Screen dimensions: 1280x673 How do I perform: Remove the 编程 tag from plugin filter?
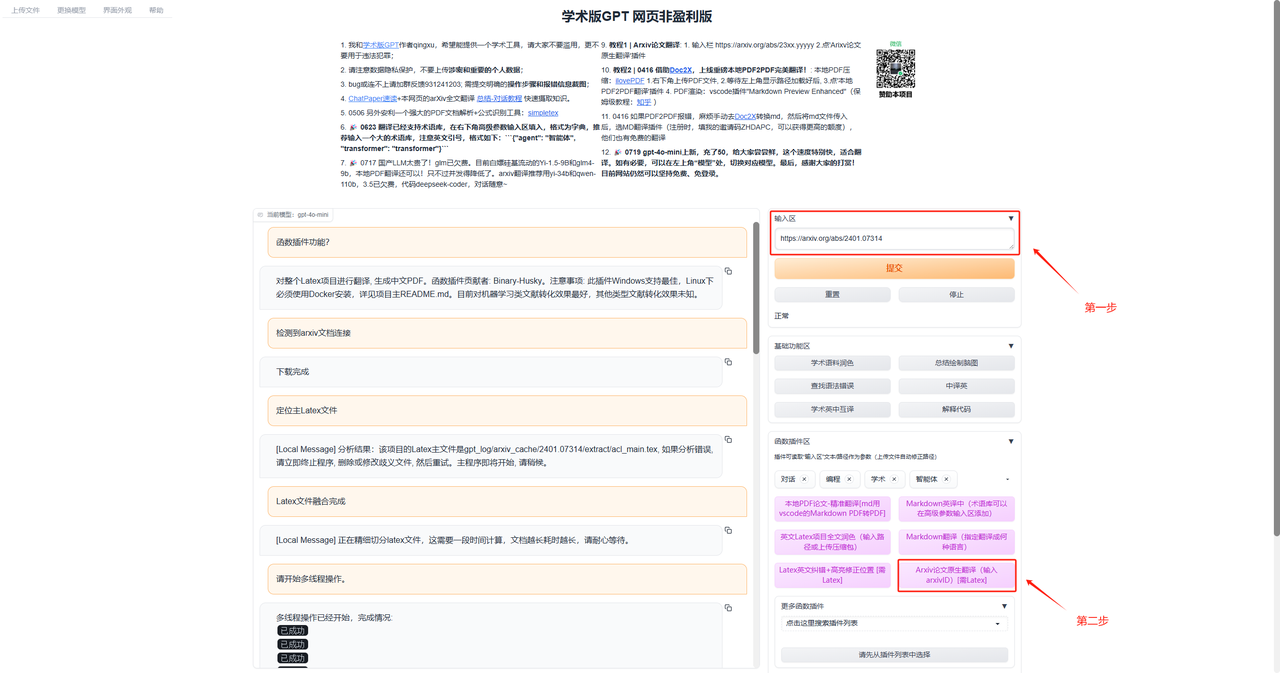(x=849, y=479)
